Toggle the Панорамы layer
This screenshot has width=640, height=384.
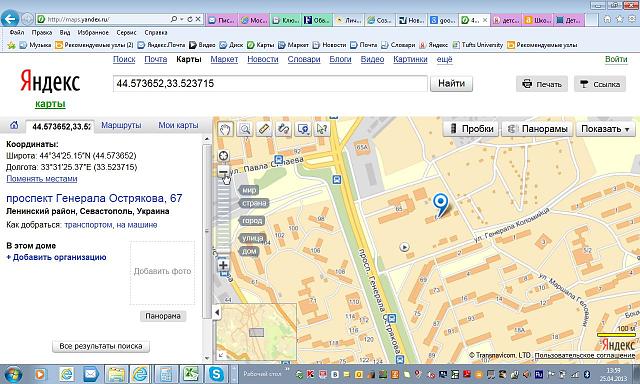tap(537, 129)
